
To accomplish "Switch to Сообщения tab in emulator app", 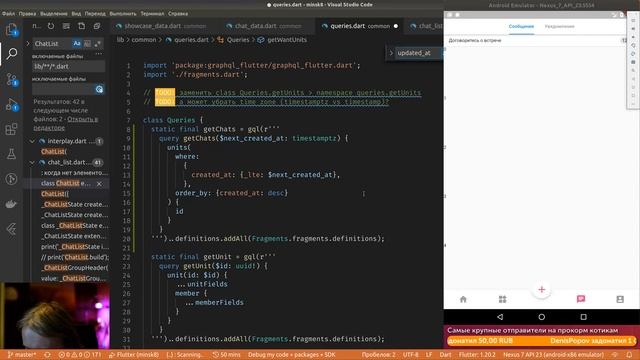I will click(521, 26).
